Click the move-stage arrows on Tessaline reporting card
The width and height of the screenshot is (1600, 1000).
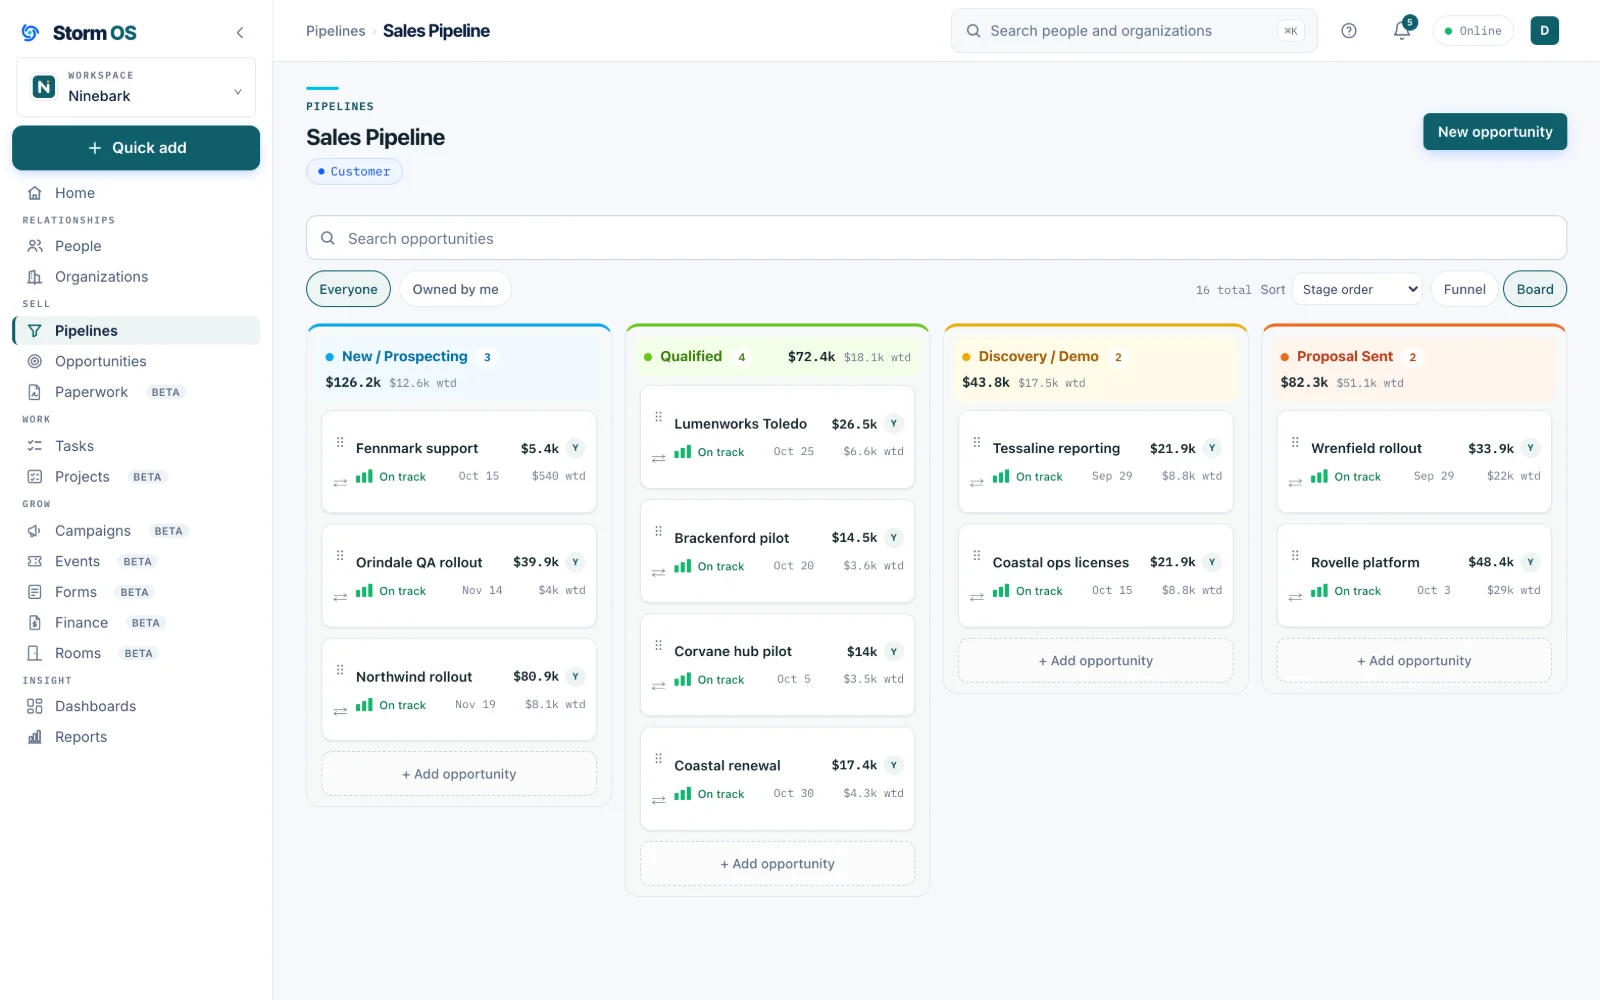977,483
